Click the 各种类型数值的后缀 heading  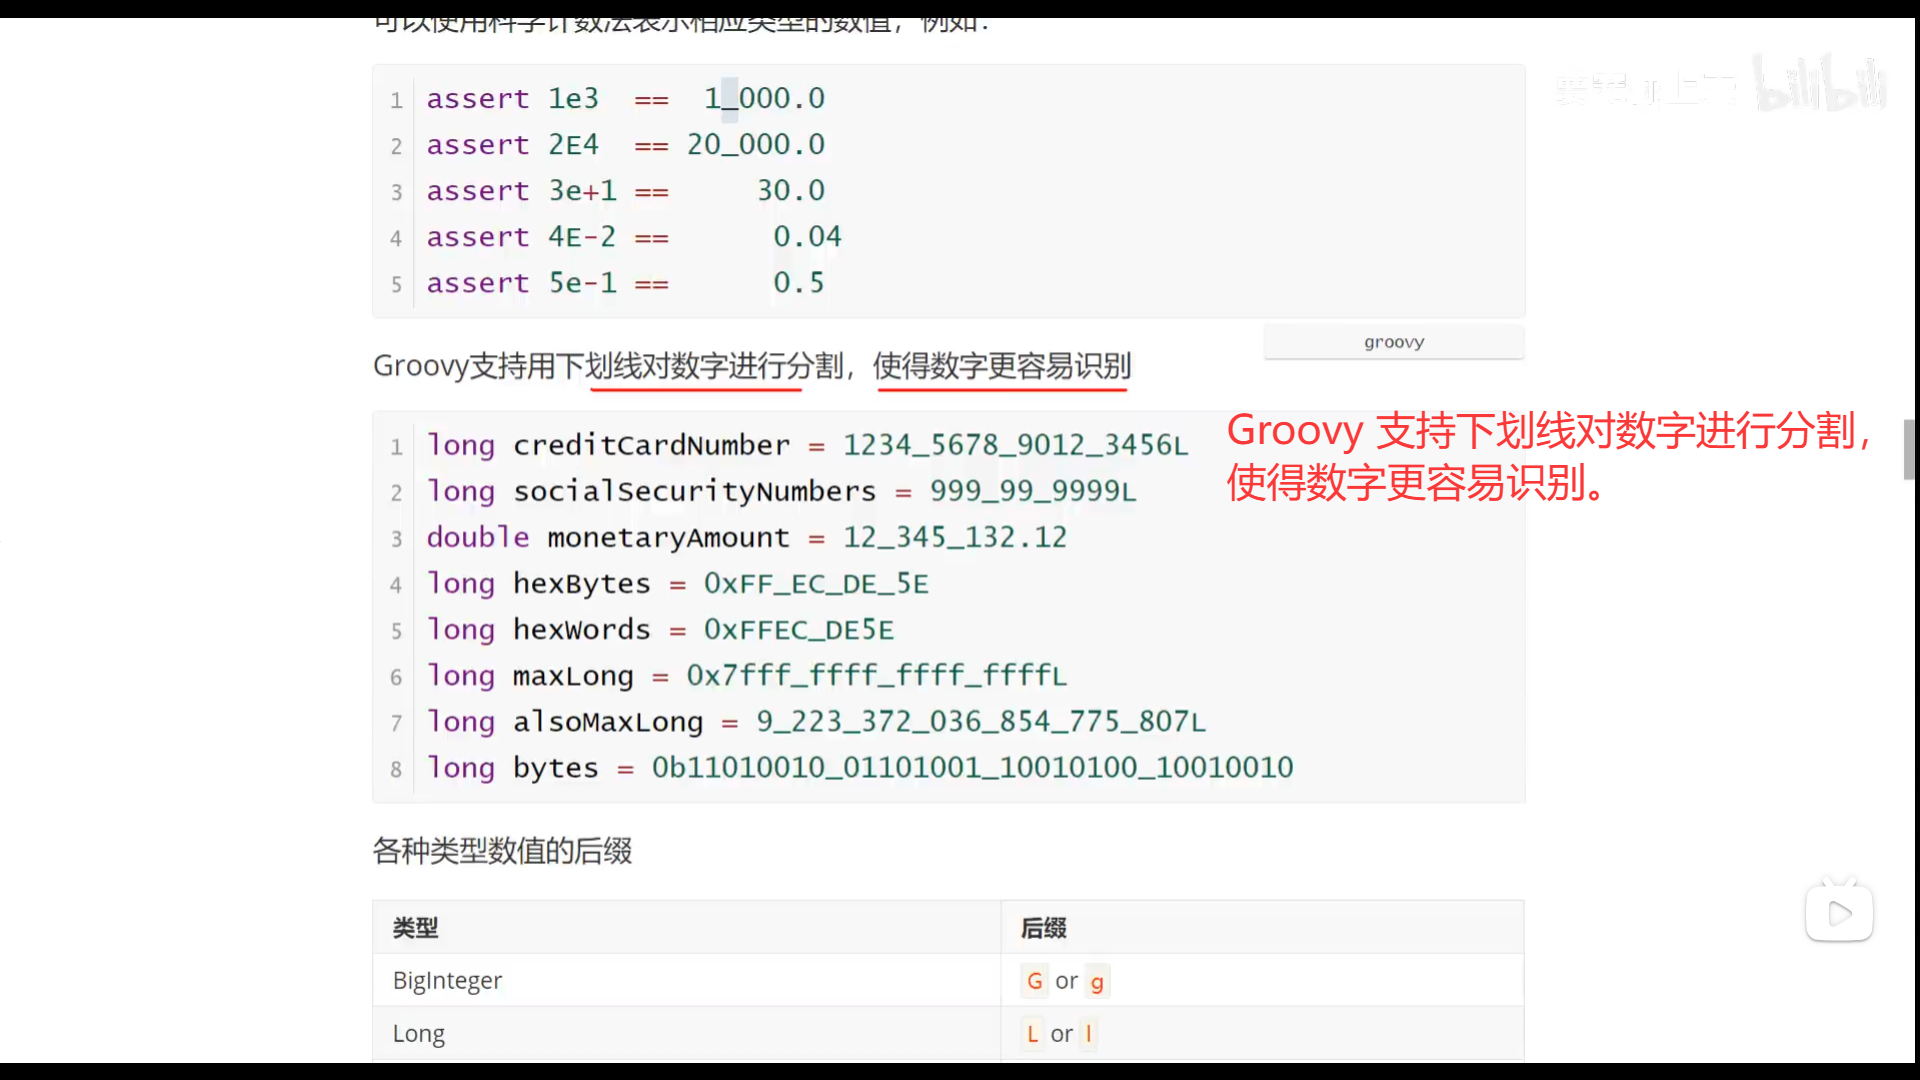click(502, 851)
